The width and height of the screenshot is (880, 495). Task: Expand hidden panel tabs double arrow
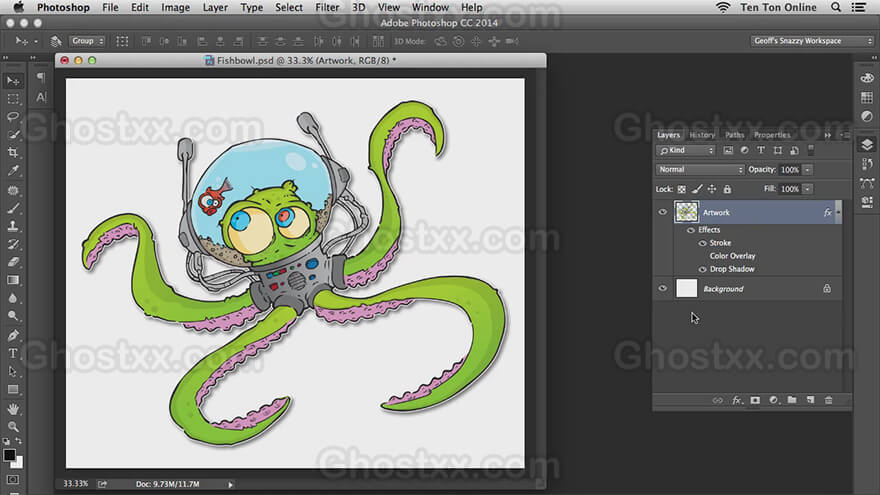tap(828, 135)
